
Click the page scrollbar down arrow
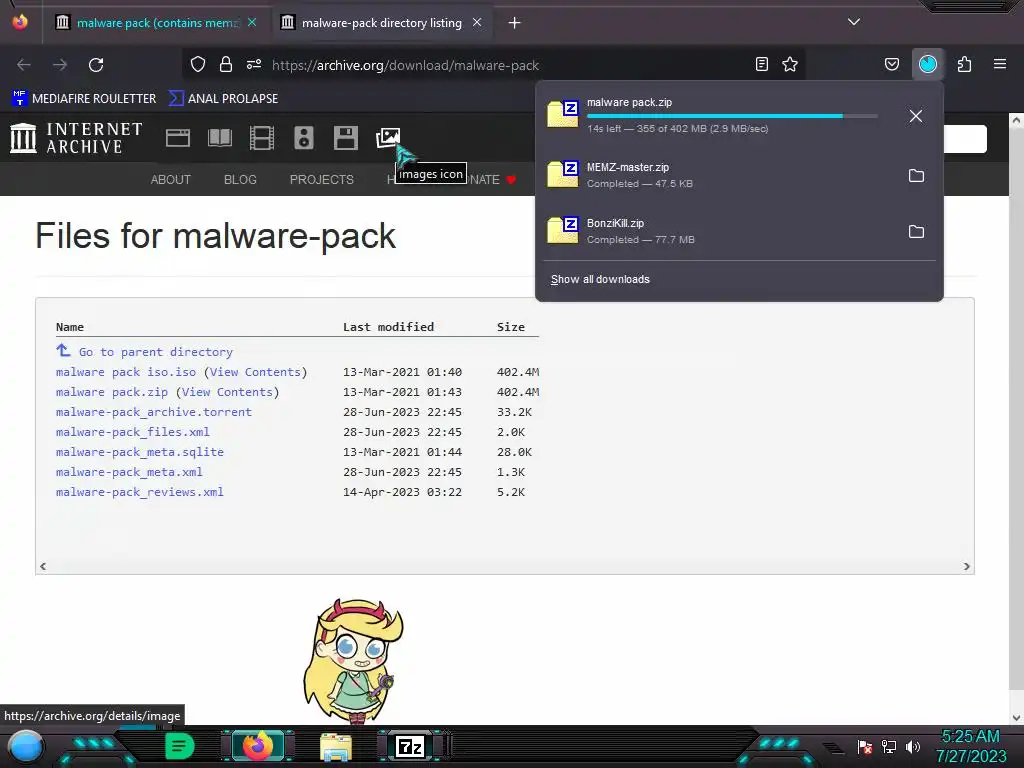(x=1016, y=718)
